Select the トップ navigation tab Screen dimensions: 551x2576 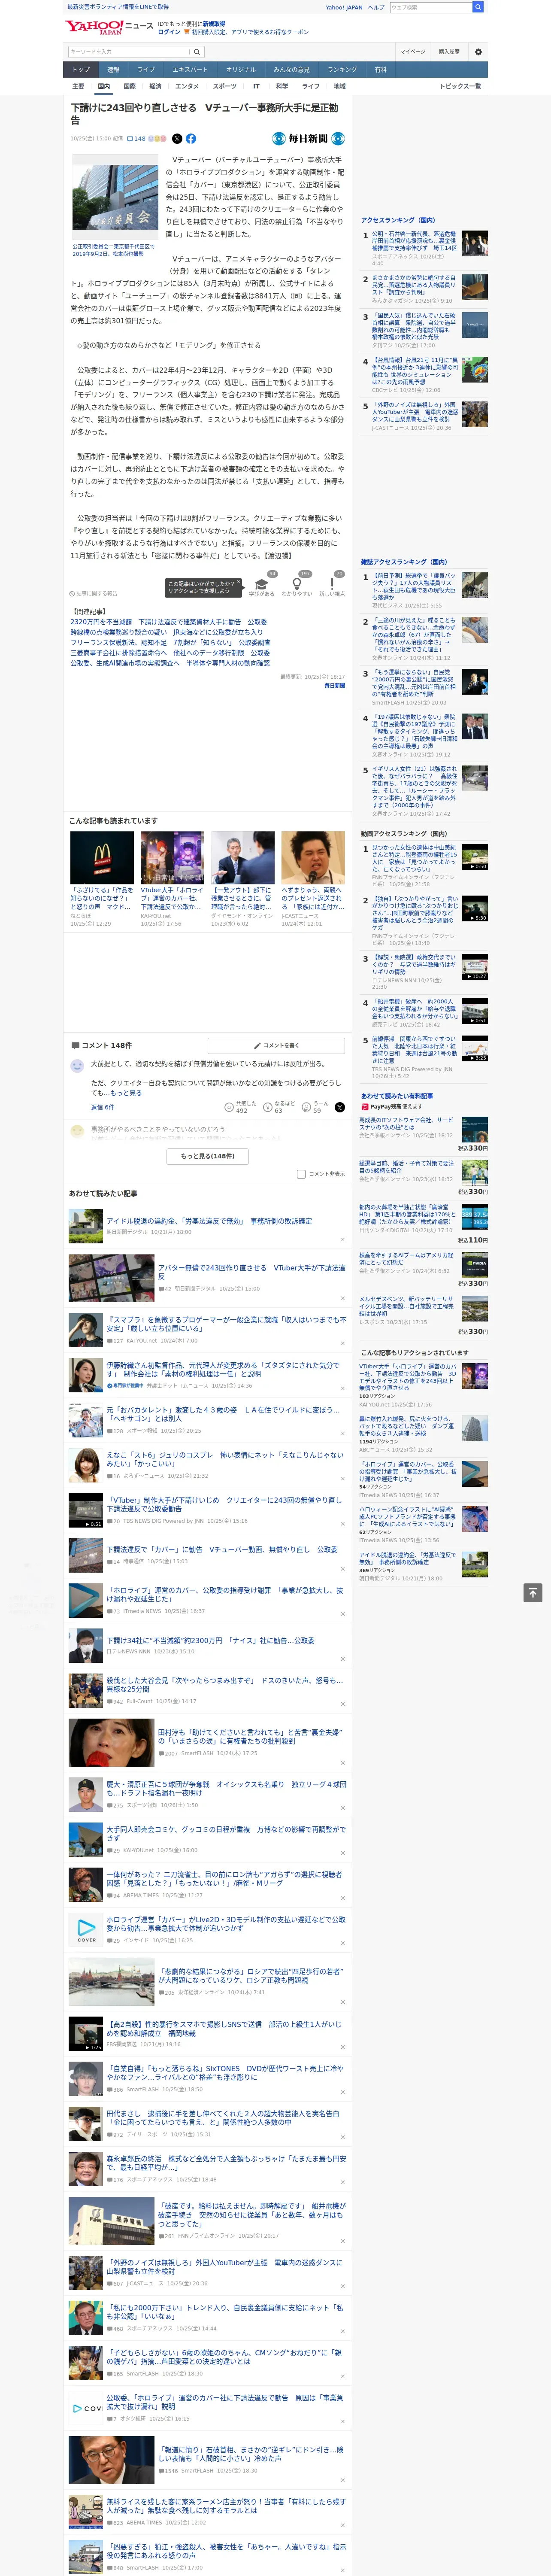81,70
